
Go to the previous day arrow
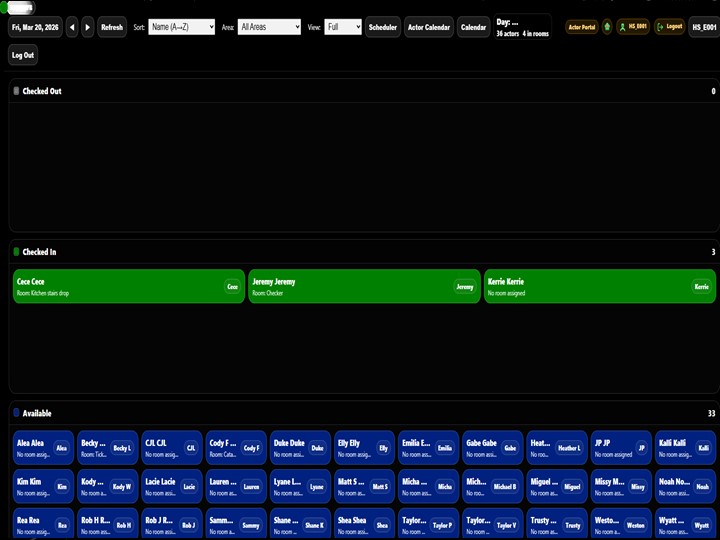(72, 27)
